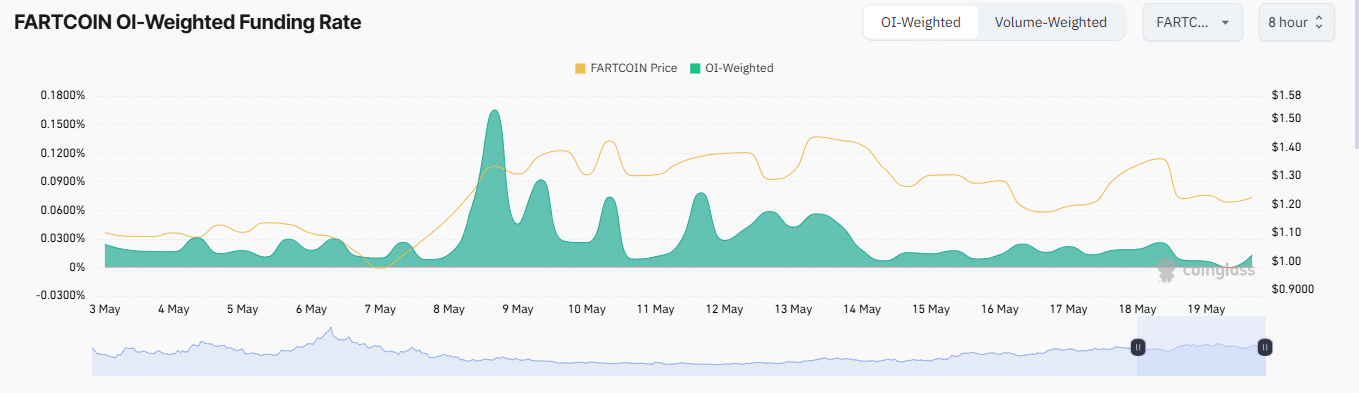The image size is (1359, 393).
Task: Click the $1.00 price axis label
Action: (1286, 261)
